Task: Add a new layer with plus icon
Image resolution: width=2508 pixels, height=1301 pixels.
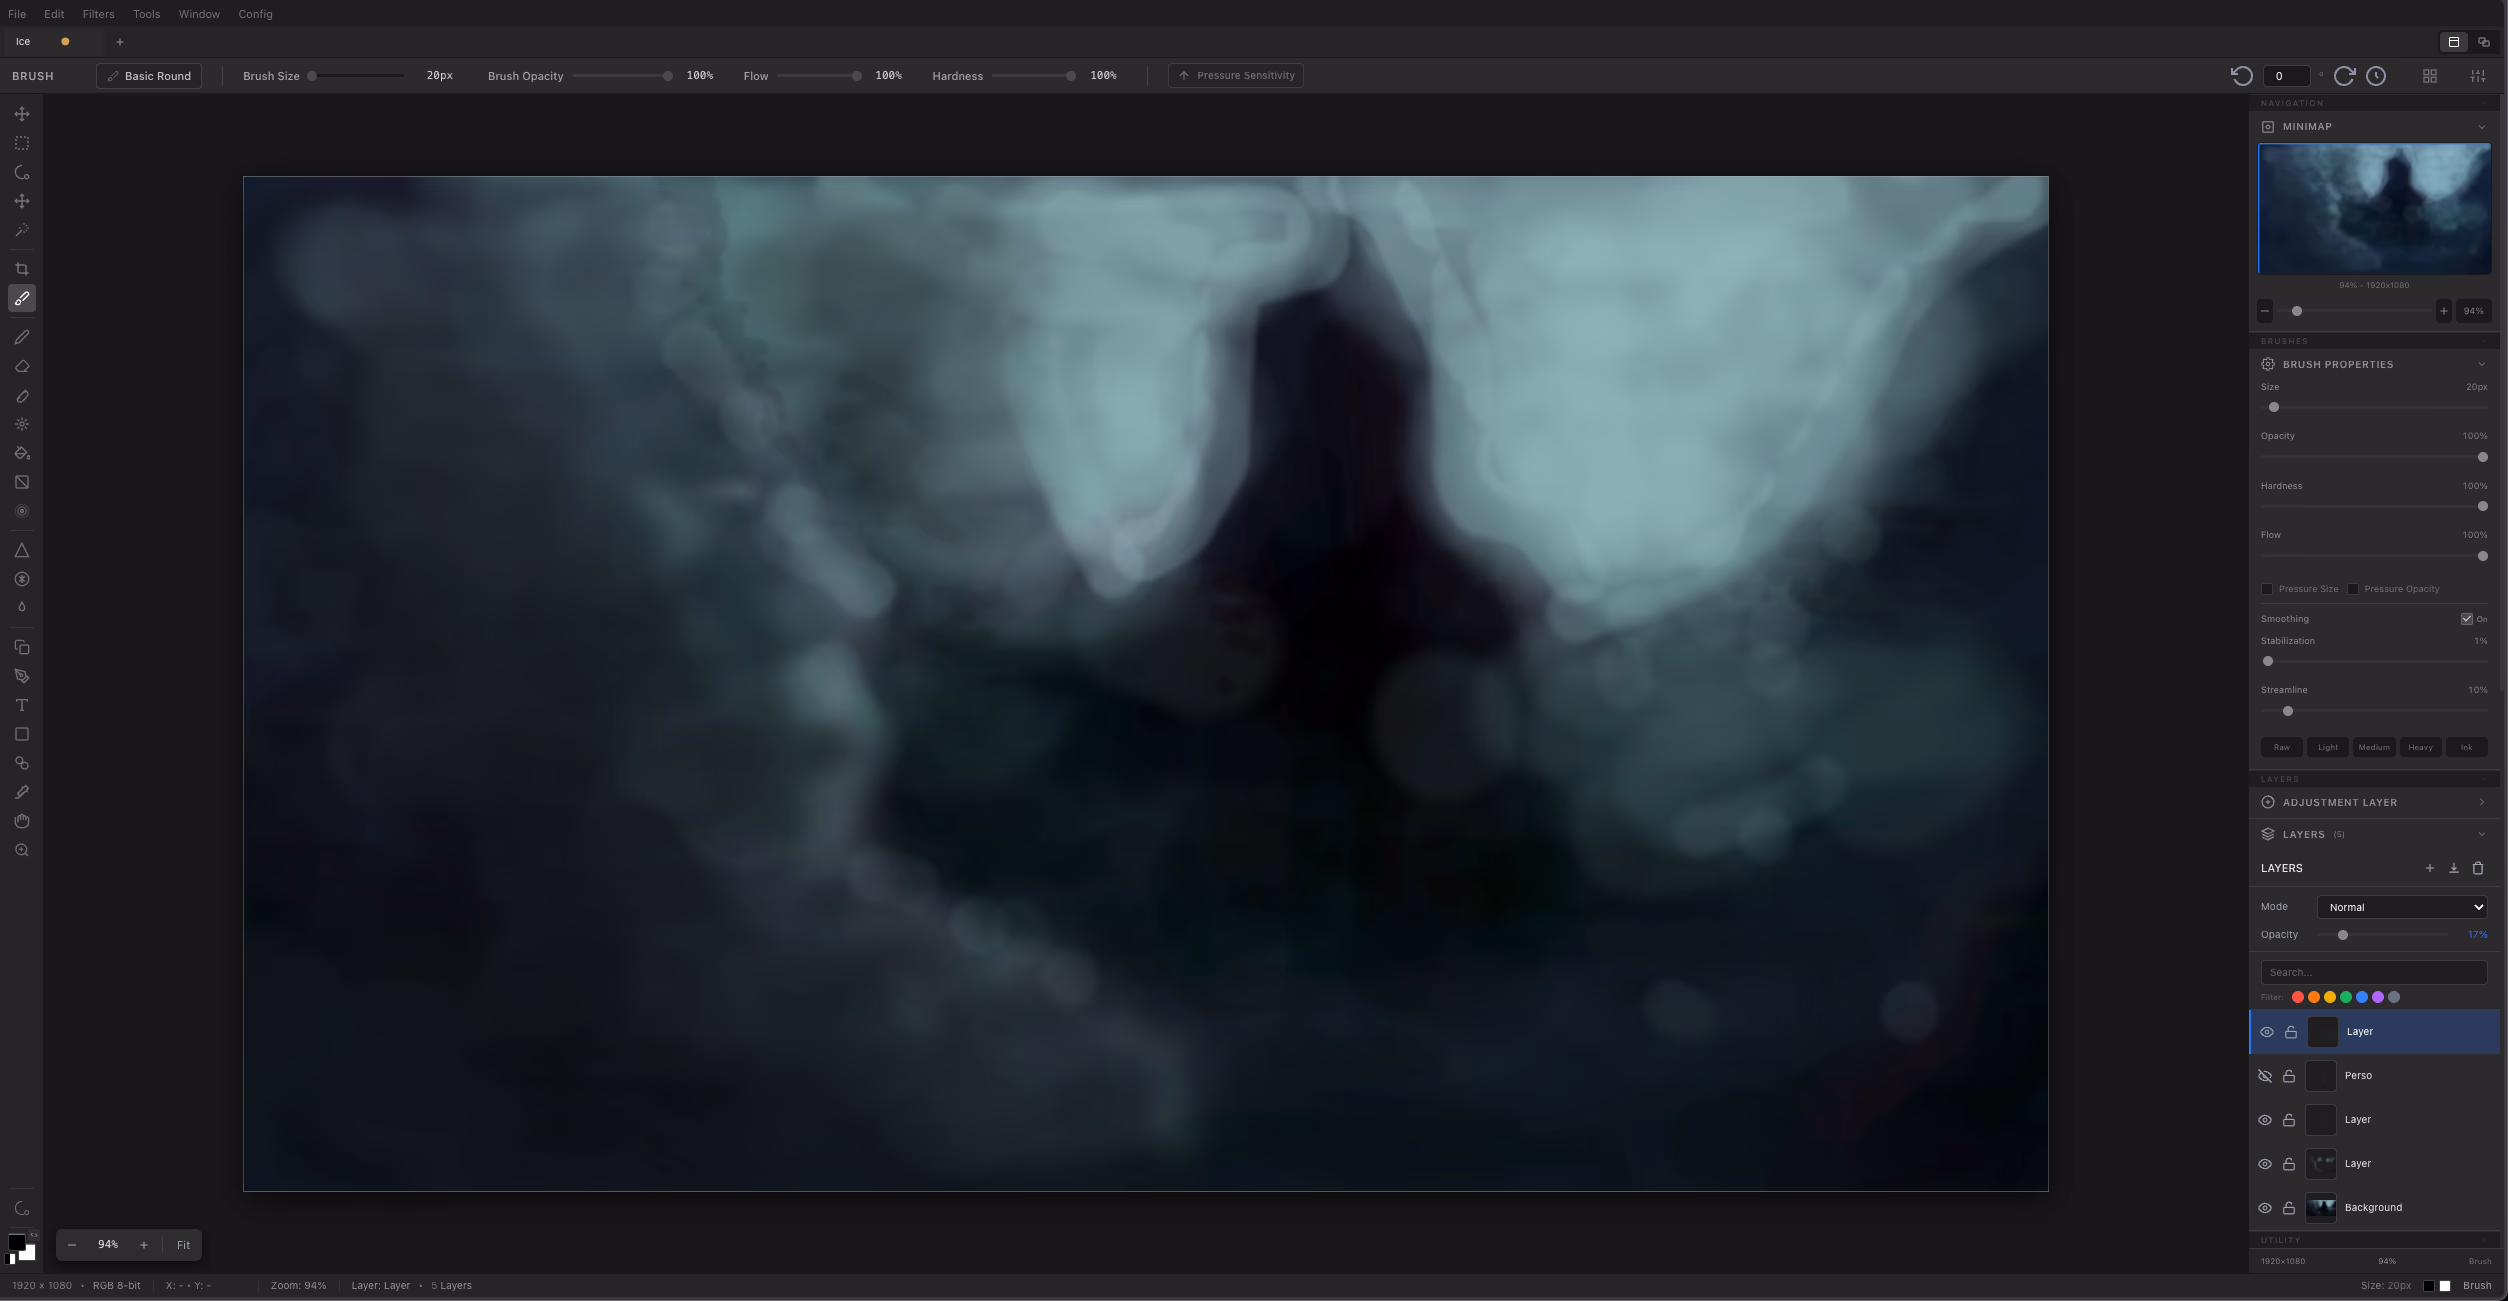Action: click(2430, 868)
